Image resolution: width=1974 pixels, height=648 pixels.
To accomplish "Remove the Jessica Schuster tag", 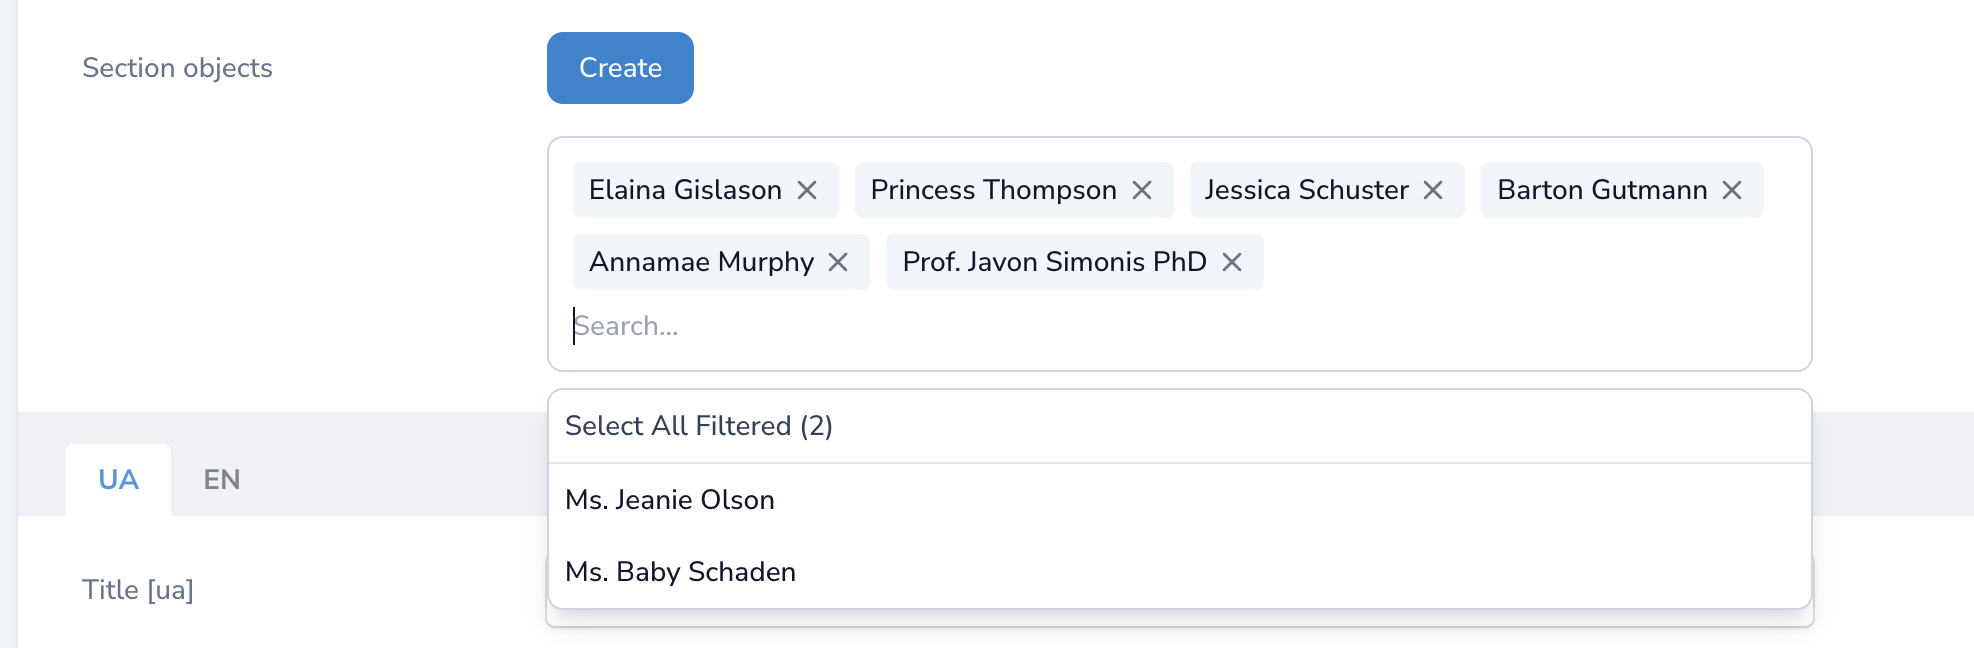I will pyautogui.click(x=1433, y=190).
